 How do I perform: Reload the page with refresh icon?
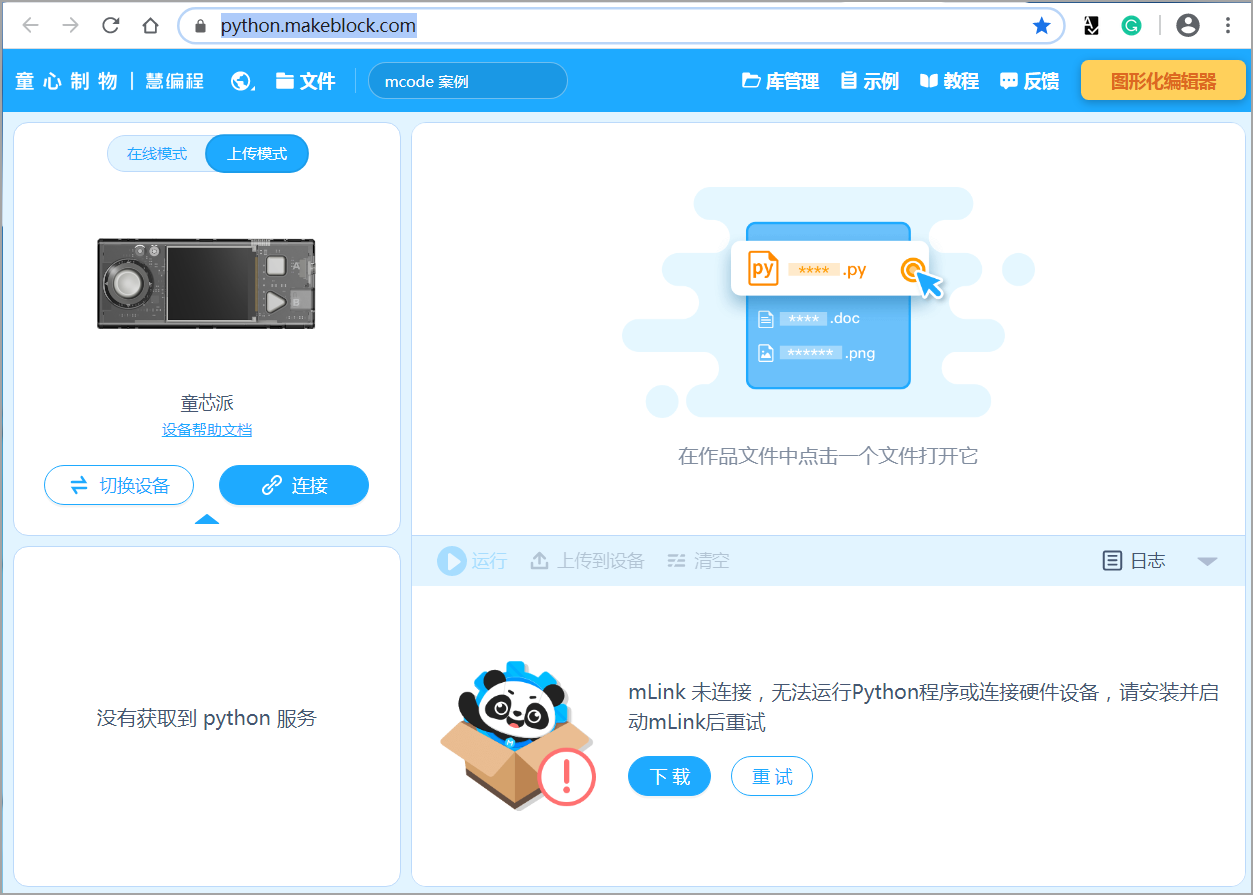pos(111,26)
